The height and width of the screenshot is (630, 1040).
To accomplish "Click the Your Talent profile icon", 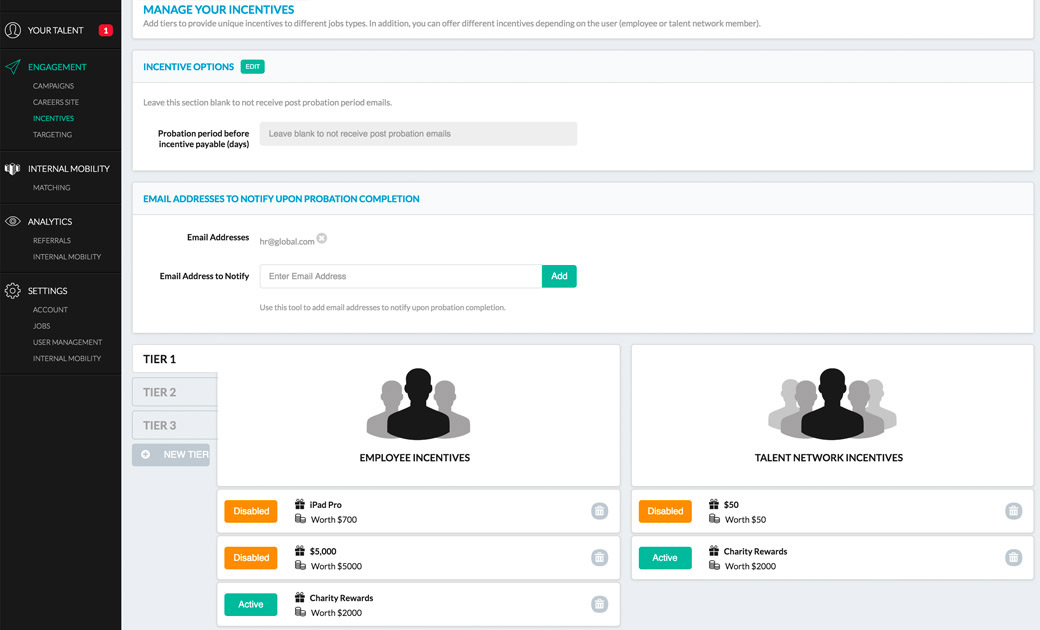I will pyautogui.click(x=13, y=30).
